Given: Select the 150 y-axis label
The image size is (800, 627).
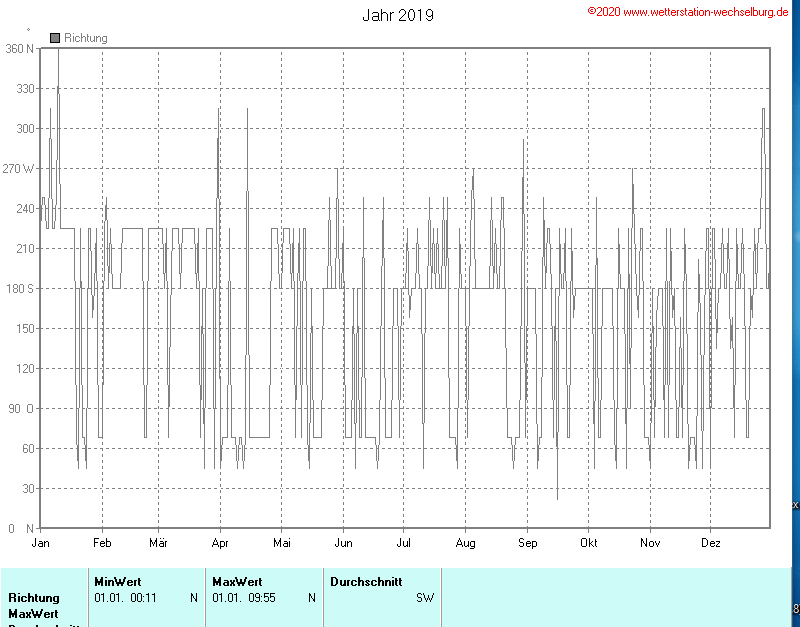Looking at the screenshot, I should pos(26,329).
